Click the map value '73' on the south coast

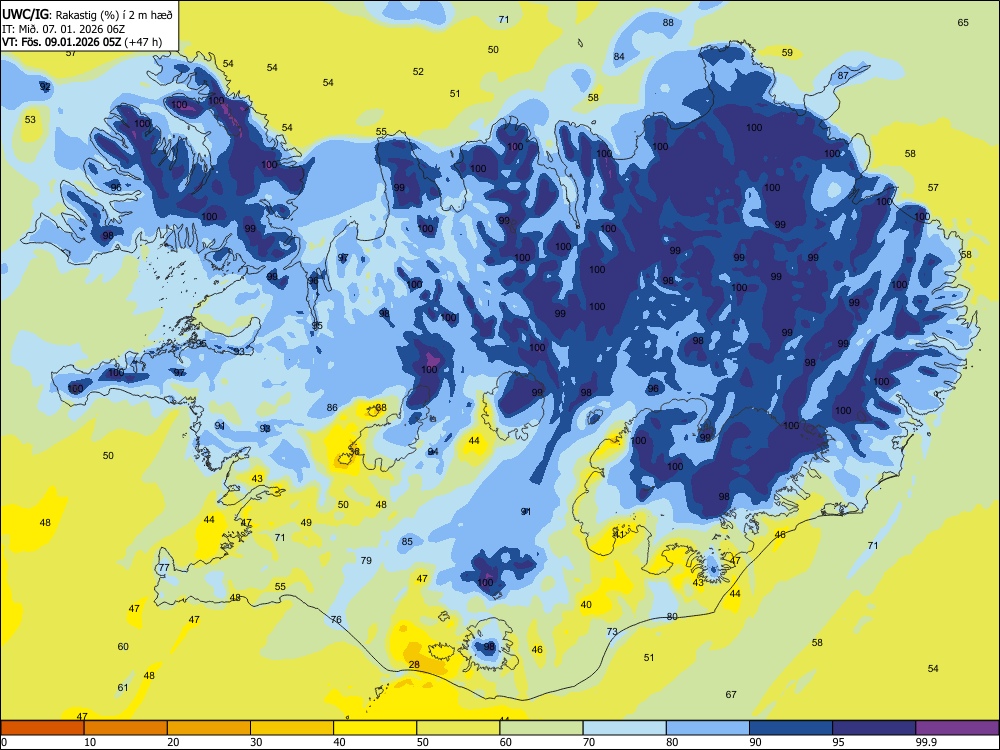click(x=612, y=631)
